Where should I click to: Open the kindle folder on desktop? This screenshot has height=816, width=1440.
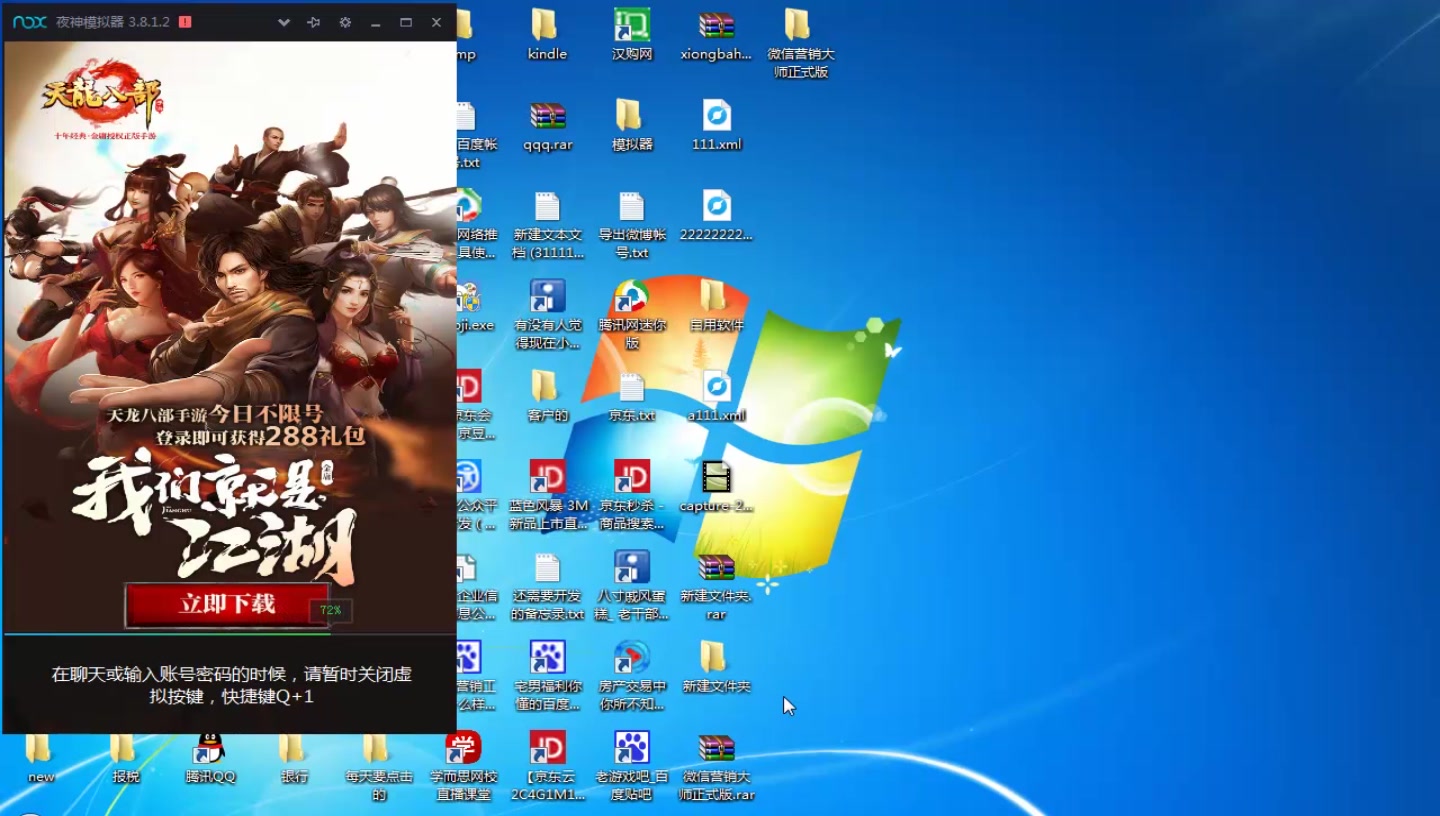(547, 35)
